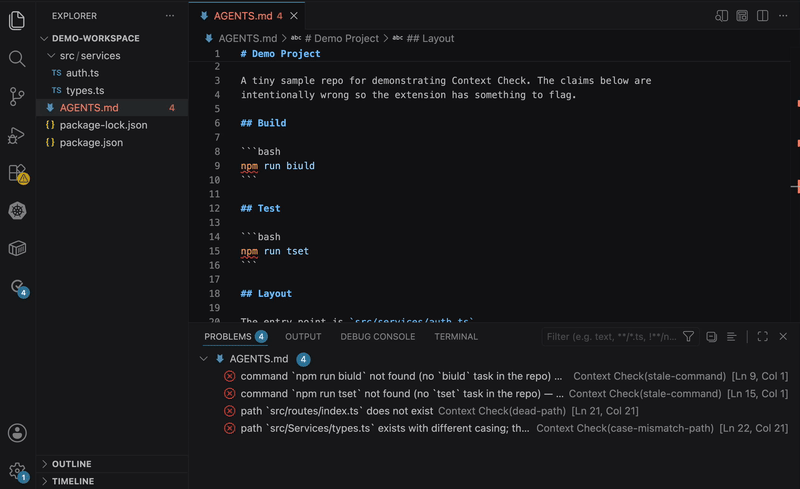Open the Explorer view in activity bar
The image size is (800, 489).
(x=17, y=20)
